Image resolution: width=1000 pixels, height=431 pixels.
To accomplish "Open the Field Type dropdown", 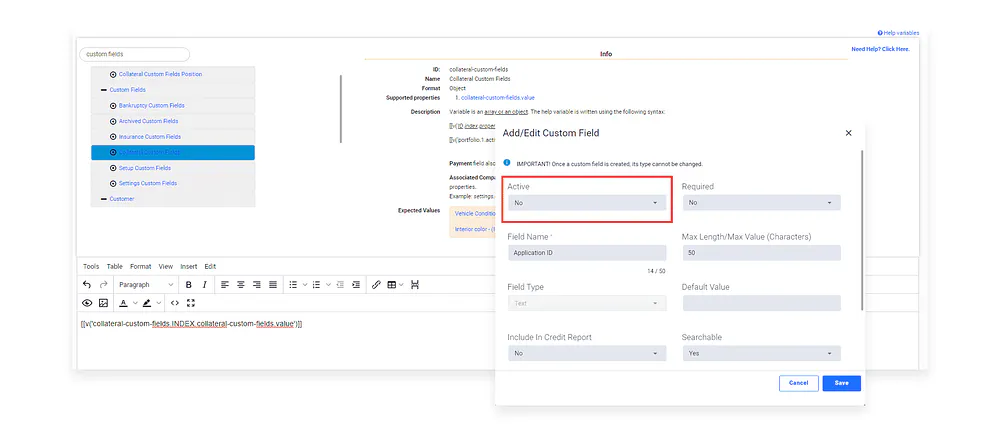I will (x=587, y=303).
